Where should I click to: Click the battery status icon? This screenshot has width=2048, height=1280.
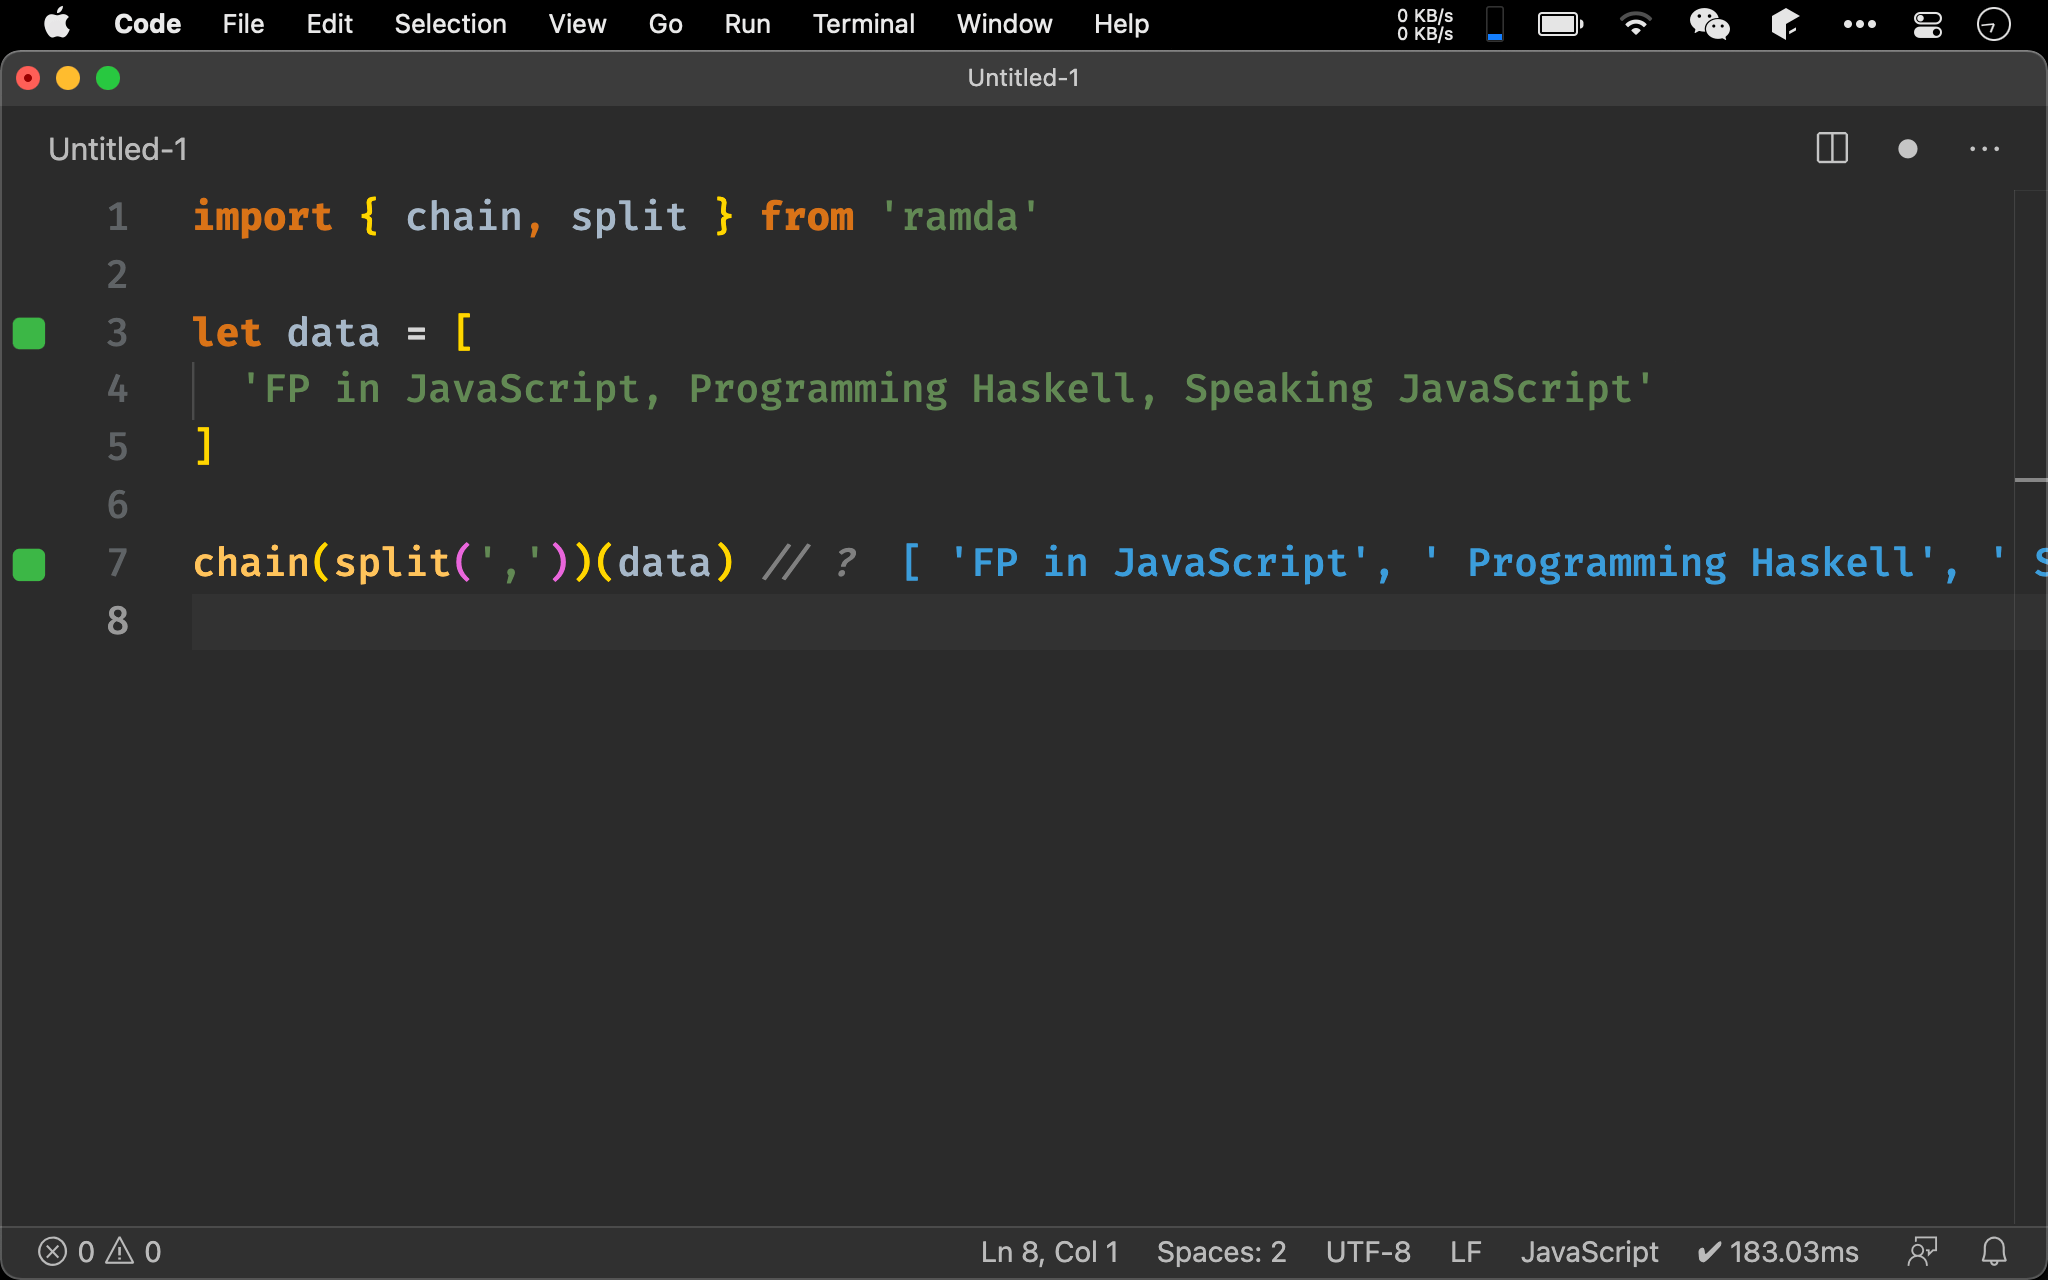point(1560,23)
